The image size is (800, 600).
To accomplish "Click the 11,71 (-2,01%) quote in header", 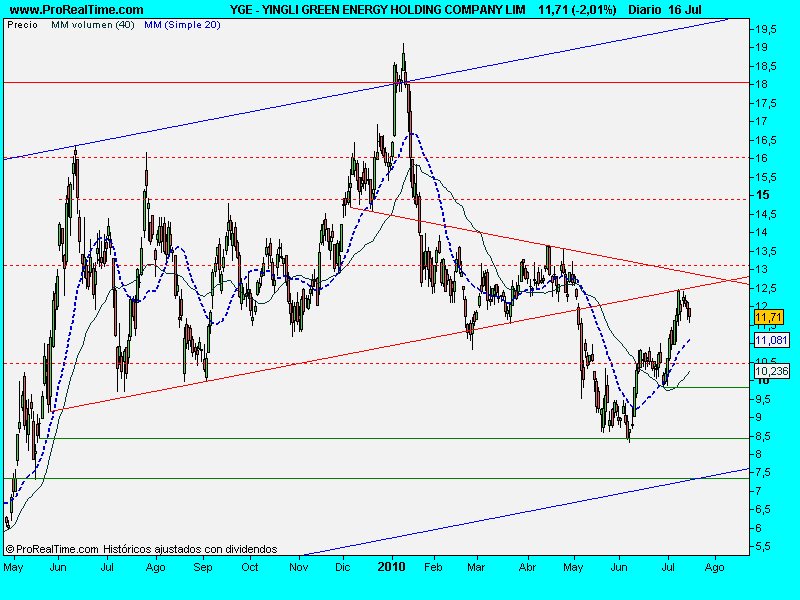I will 577,10.
